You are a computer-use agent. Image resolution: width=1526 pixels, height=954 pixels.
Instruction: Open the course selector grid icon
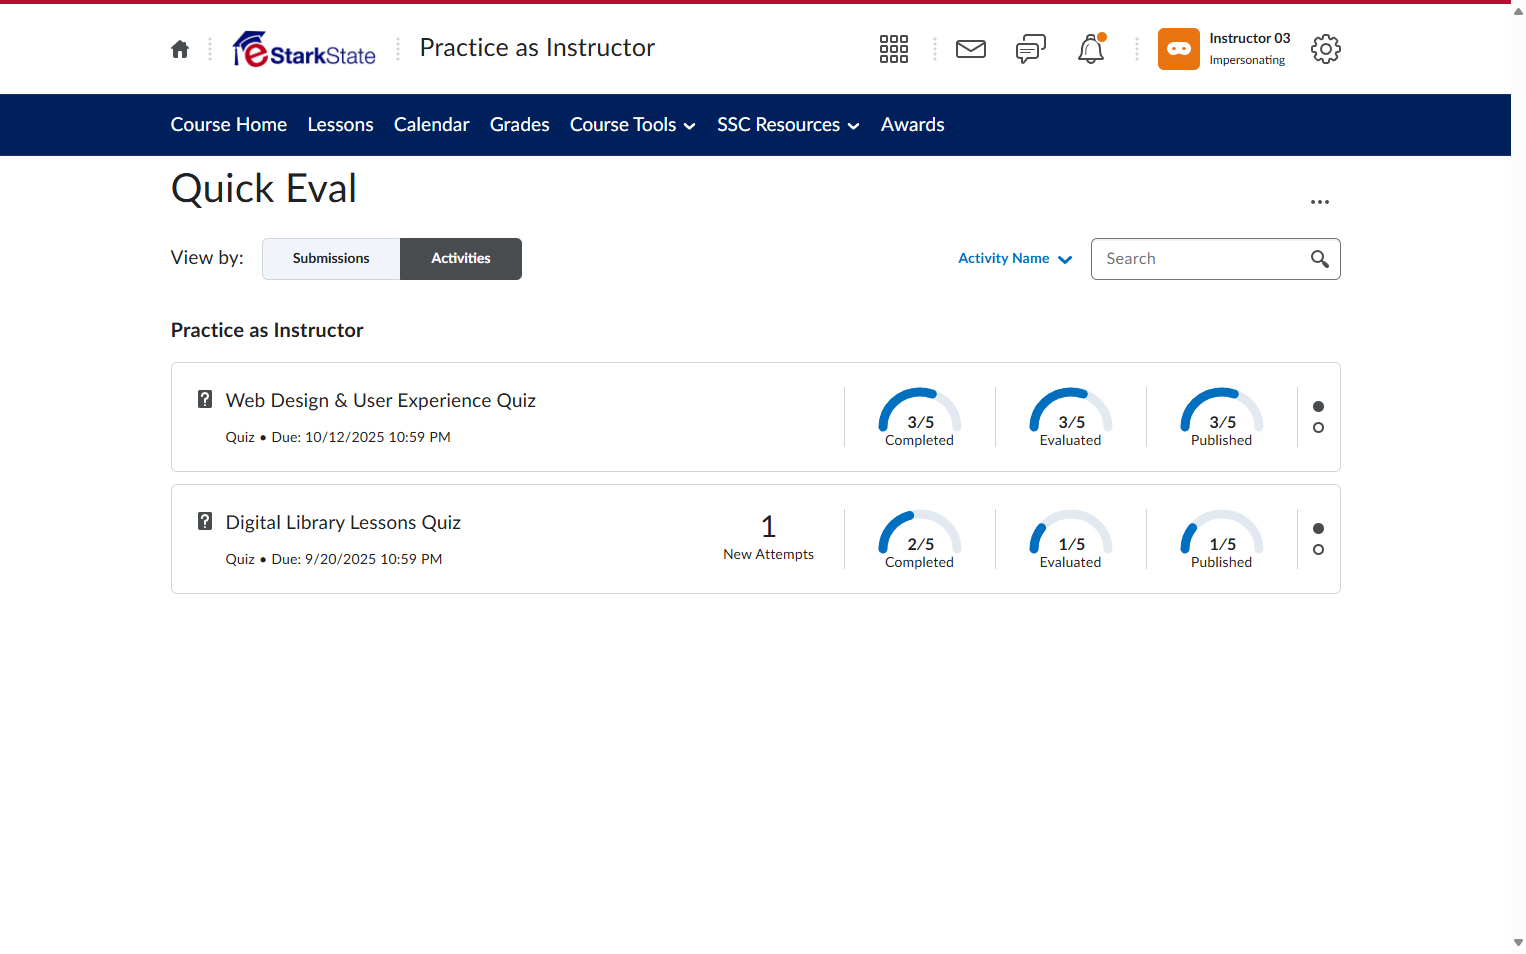click(x=894, y=49)
